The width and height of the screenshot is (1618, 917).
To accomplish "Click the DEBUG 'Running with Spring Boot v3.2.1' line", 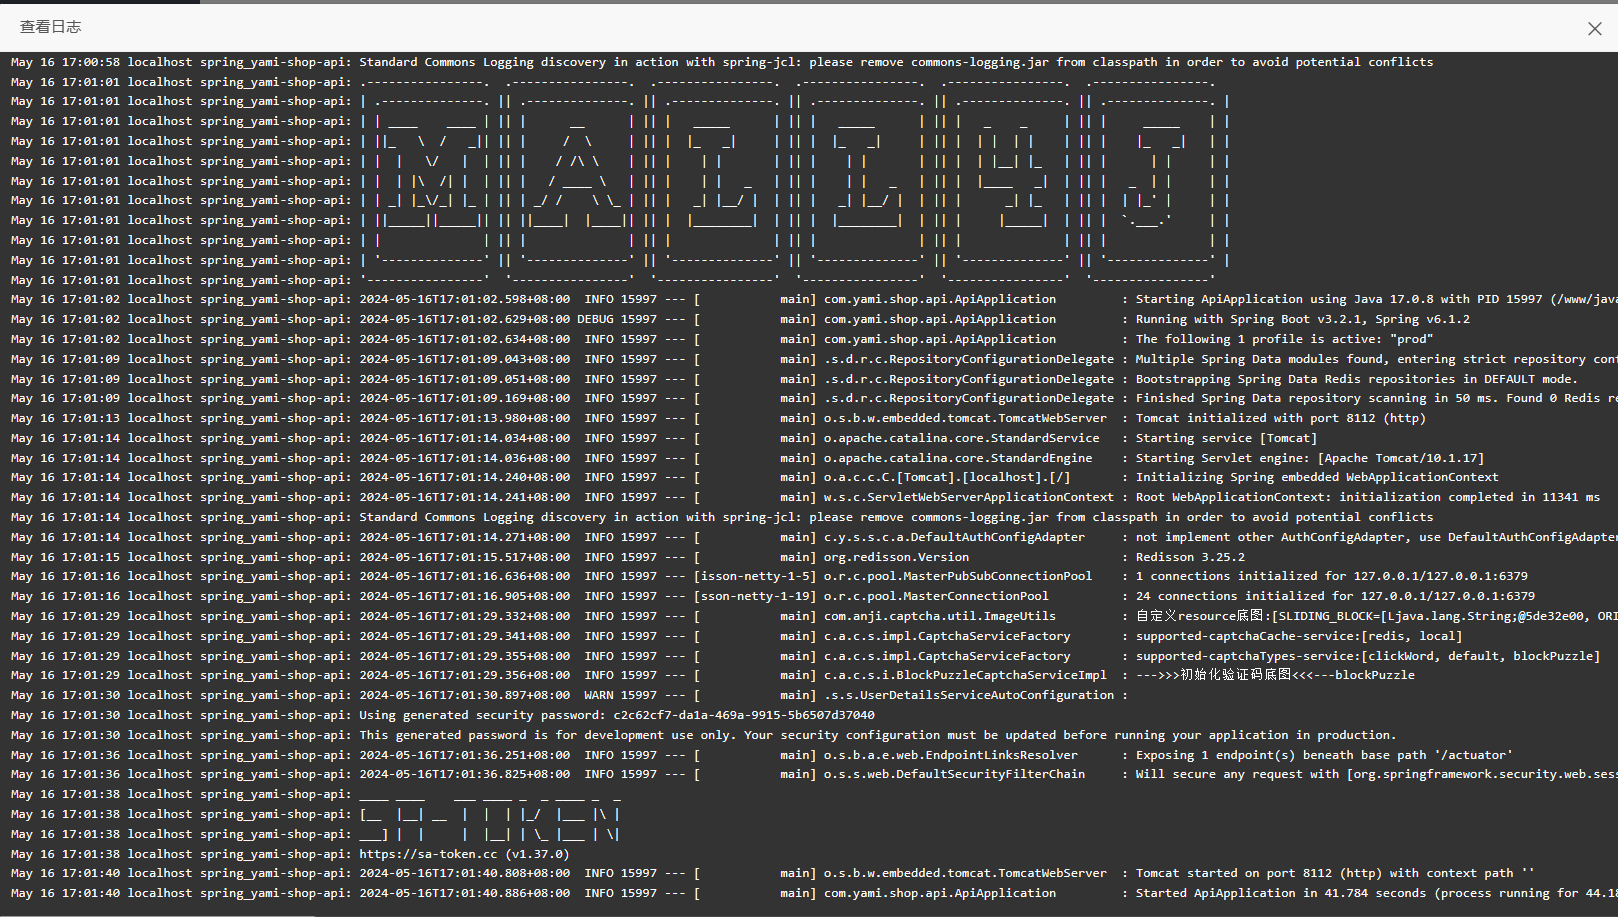I will pos(1302,319).
